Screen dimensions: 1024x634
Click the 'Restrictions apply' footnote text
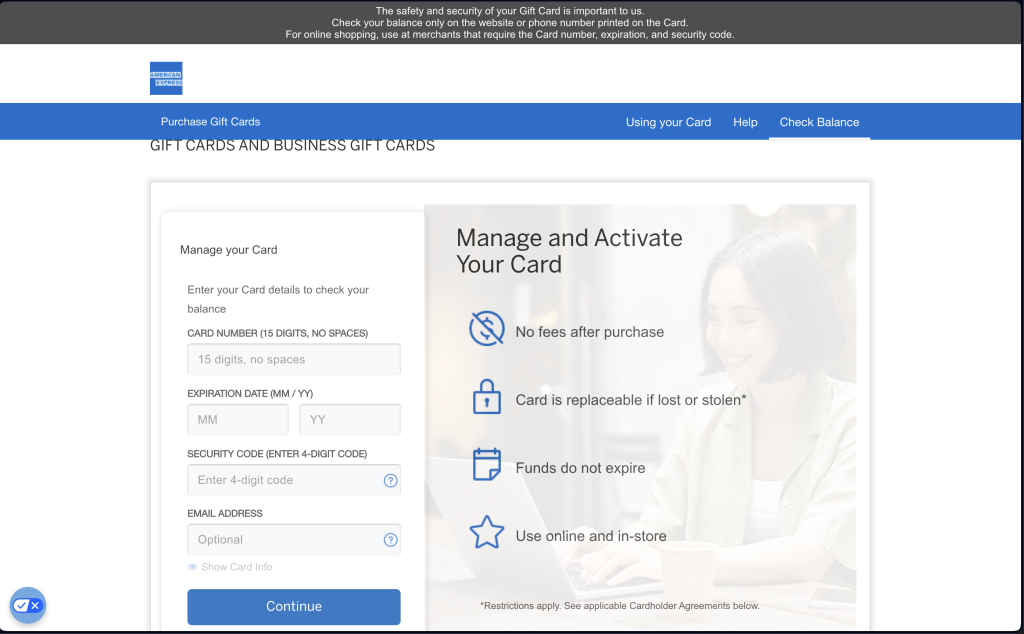tap(620, 605)
